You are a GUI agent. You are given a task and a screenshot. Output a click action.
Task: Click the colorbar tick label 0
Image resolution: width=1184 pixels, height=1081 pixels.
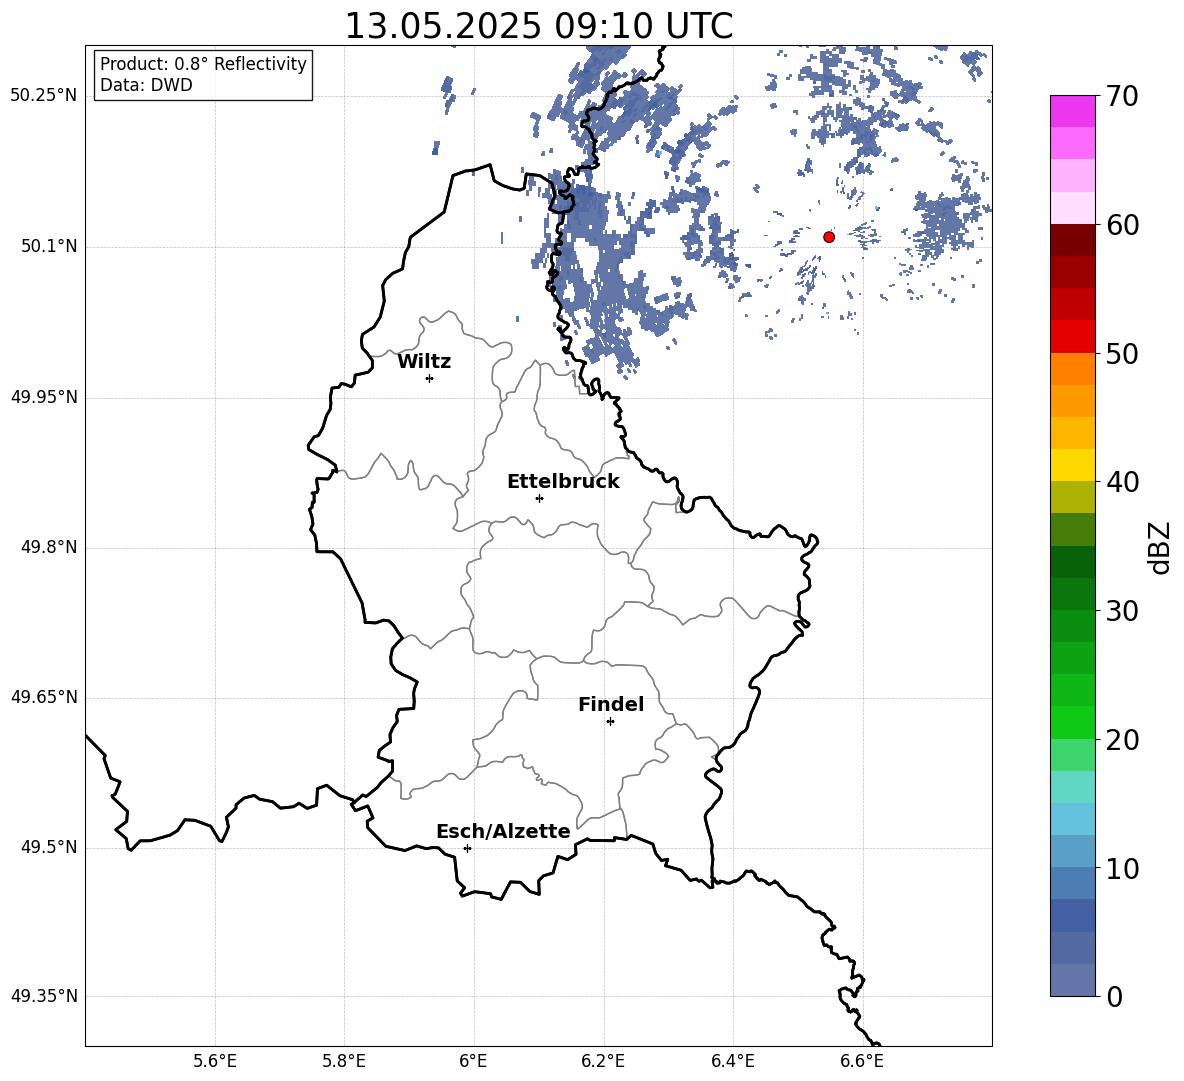[x=1115, y=996]
